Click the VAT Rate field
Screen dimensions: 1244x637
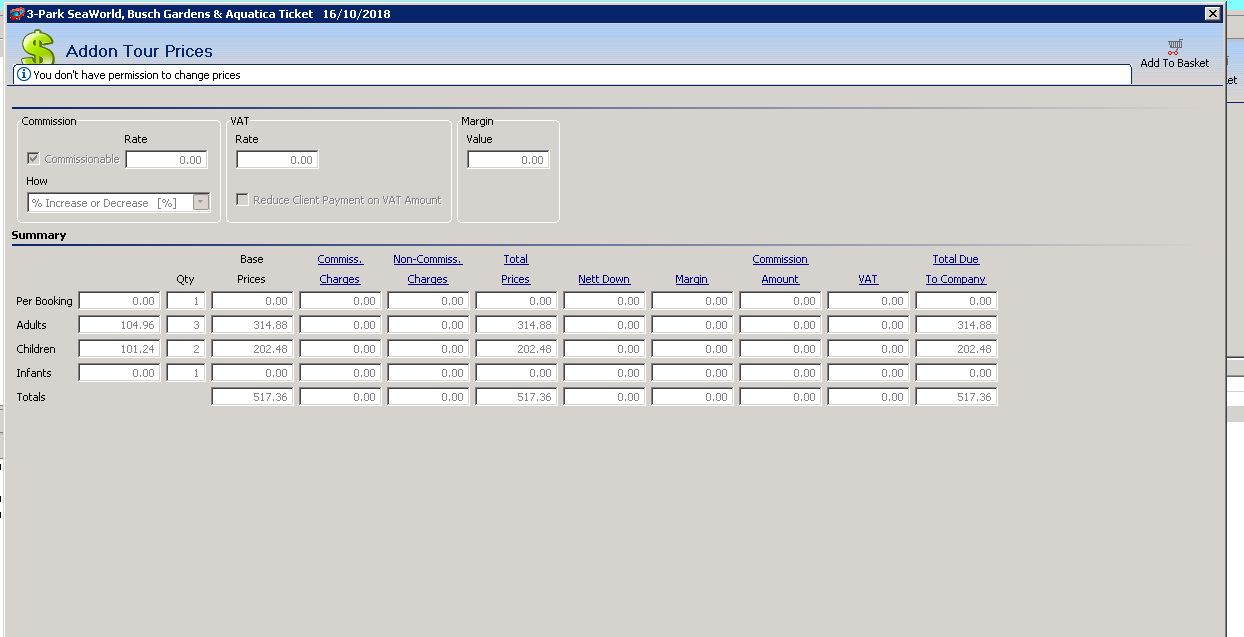click(x=277, y=160)
